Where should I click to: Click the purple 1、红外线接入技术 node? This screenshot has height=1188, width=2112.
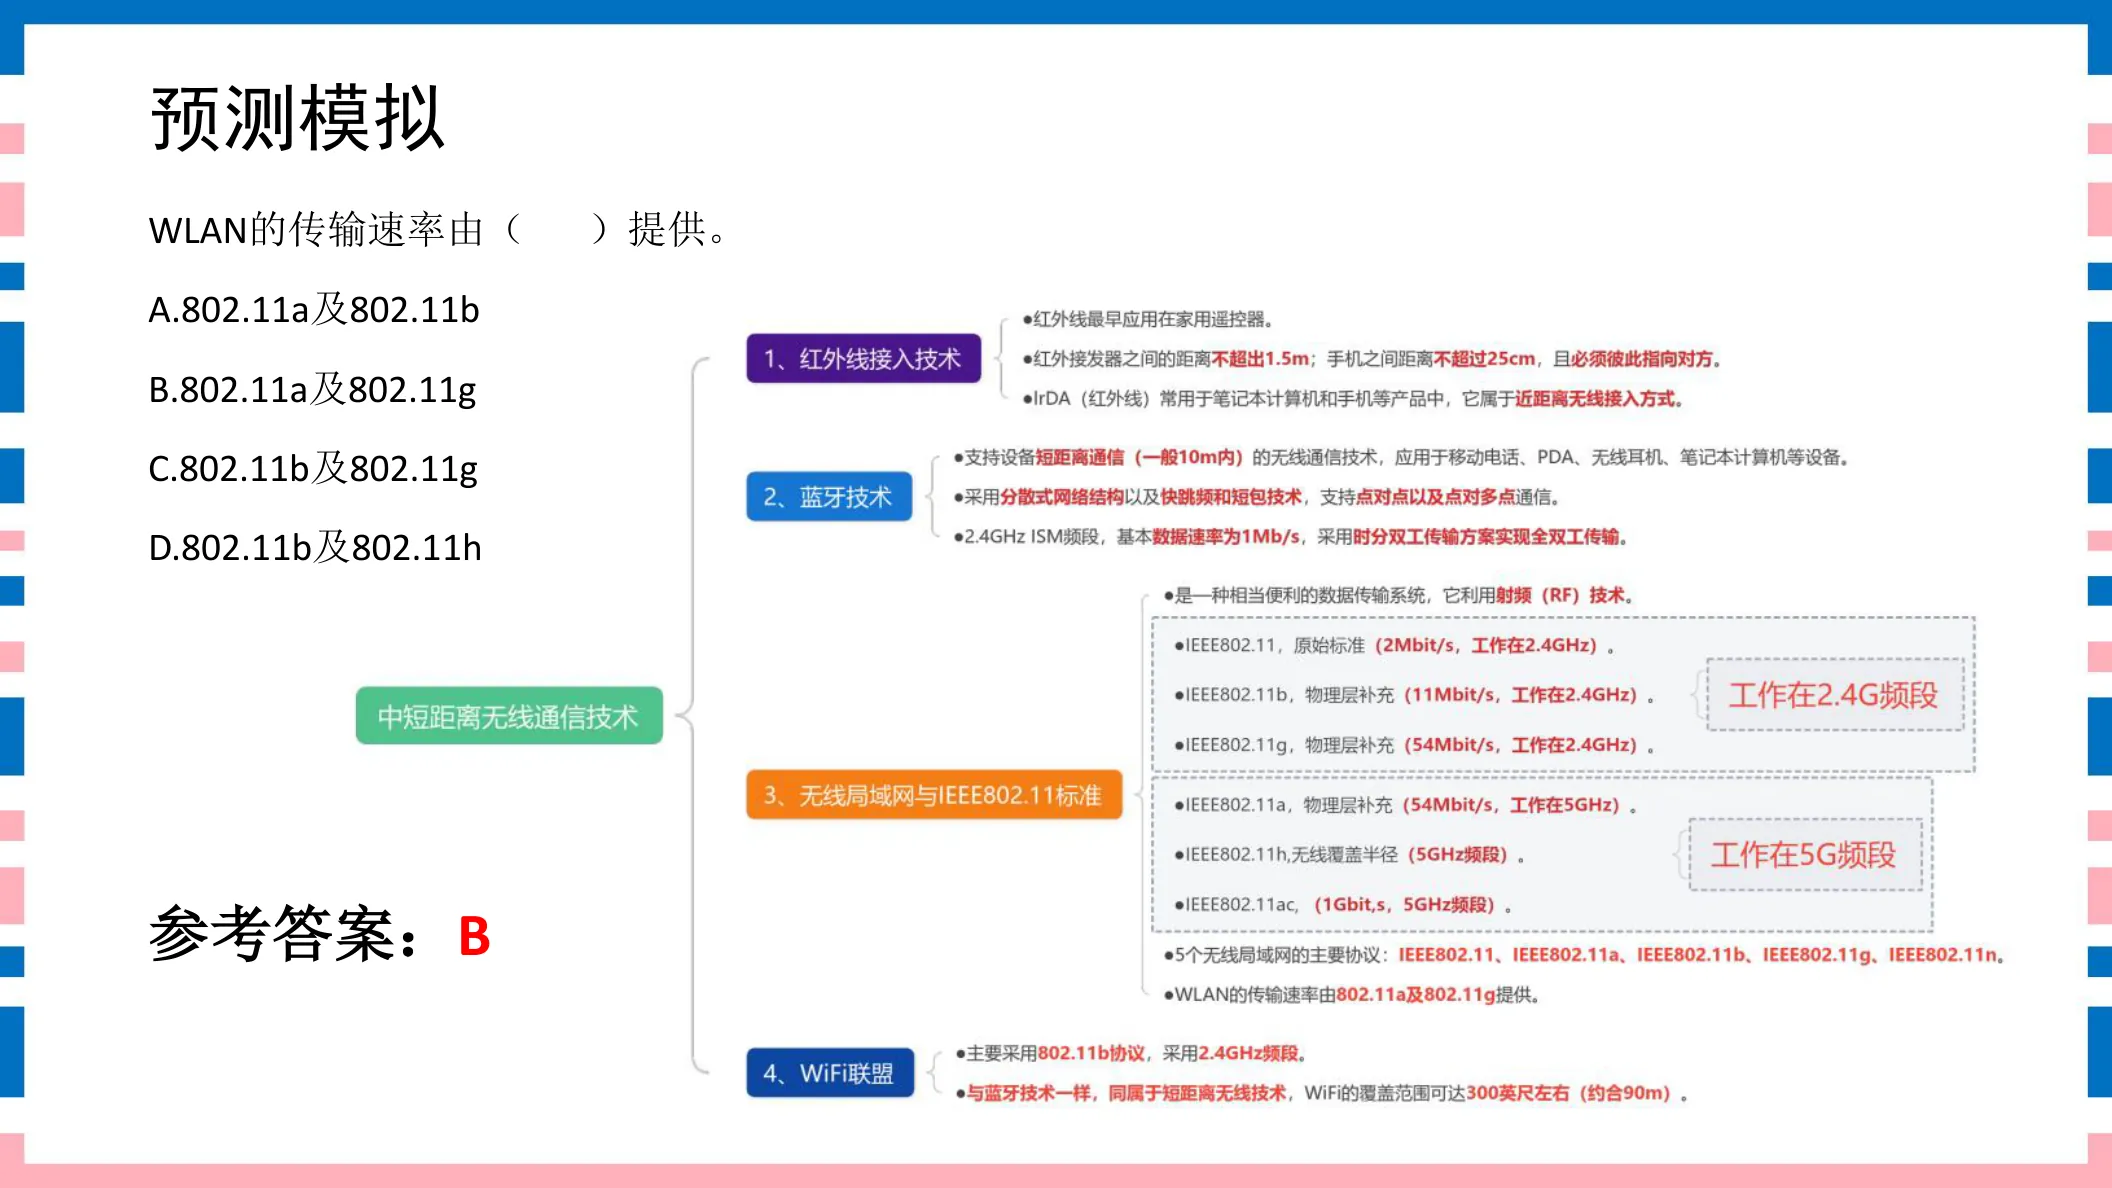pos(863,358)
